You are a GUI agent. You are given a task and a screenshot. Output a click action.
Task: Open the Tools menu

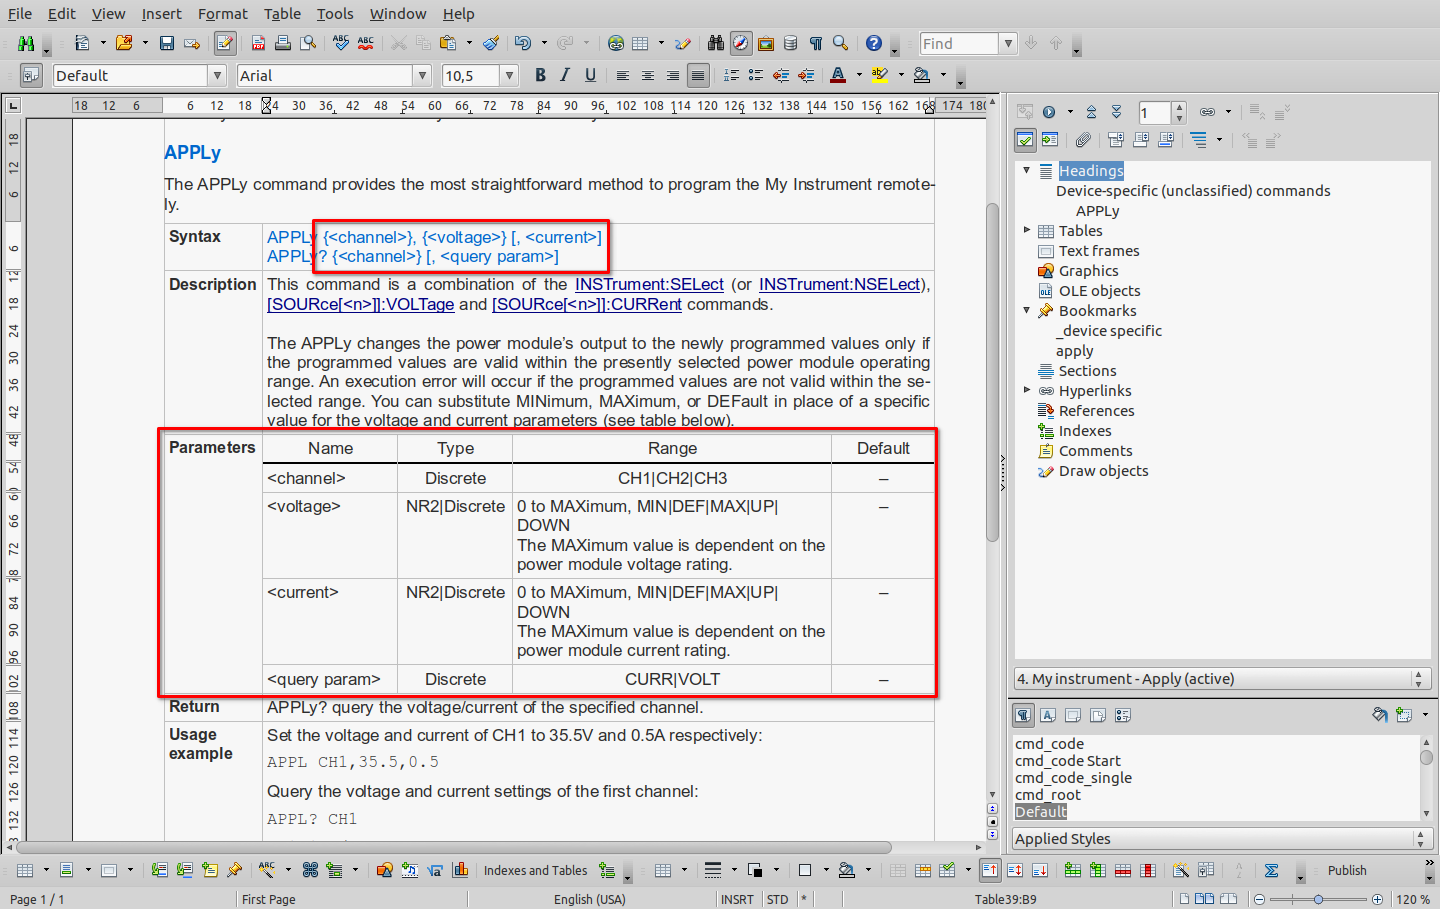tap(335, 14)
